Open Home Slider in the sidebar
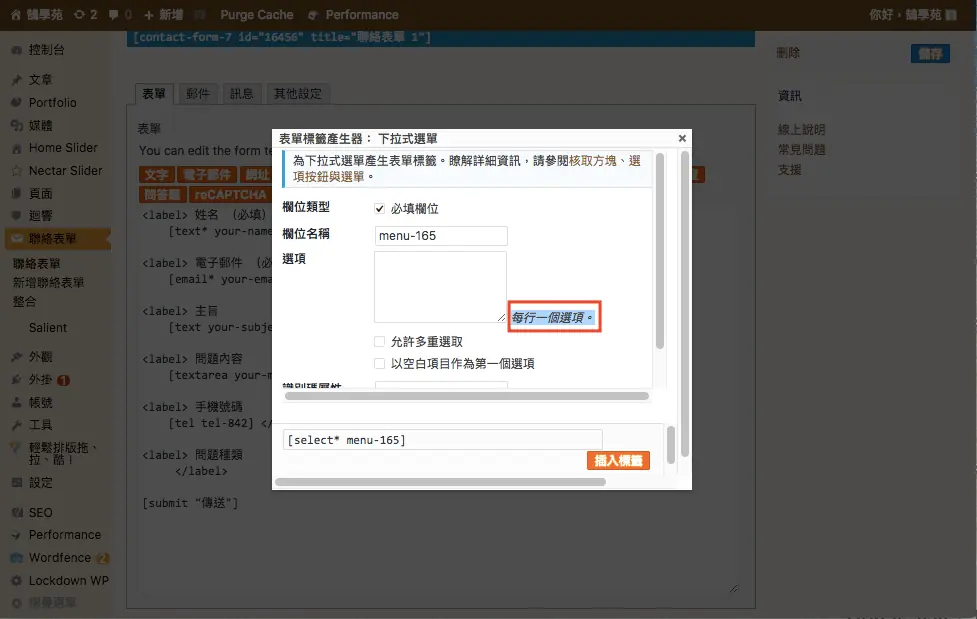The image size is (977, 619). (63, 148)
